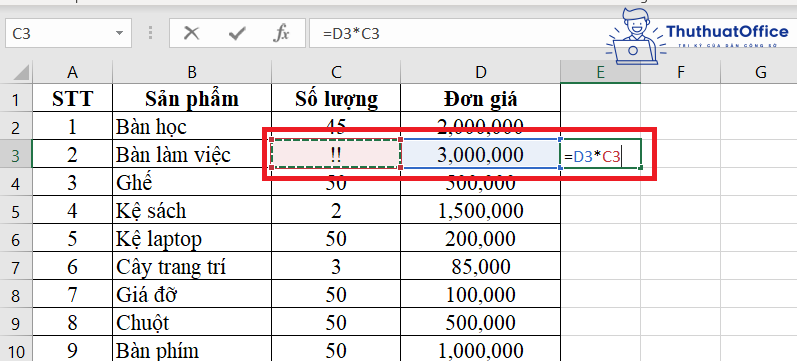Select all cells with the corner triangle

(x=21, y=73)
